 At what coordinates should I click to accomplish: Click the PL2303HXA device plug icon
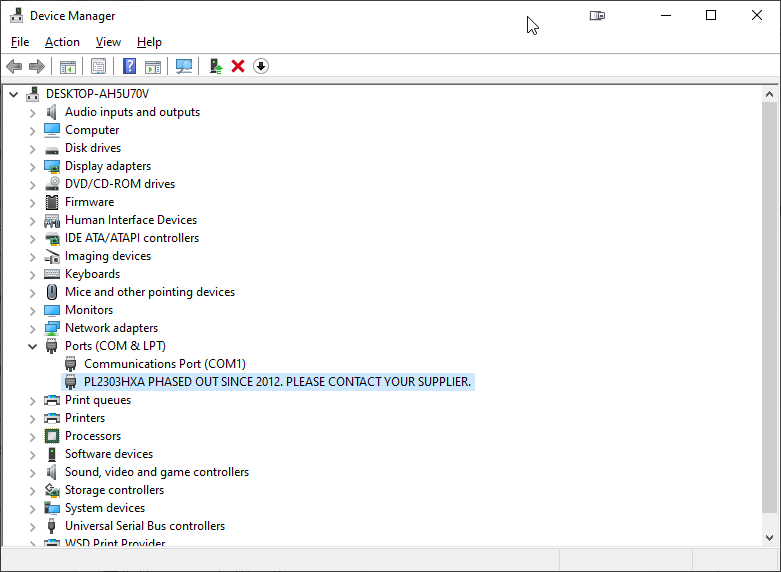click(71, 382)
